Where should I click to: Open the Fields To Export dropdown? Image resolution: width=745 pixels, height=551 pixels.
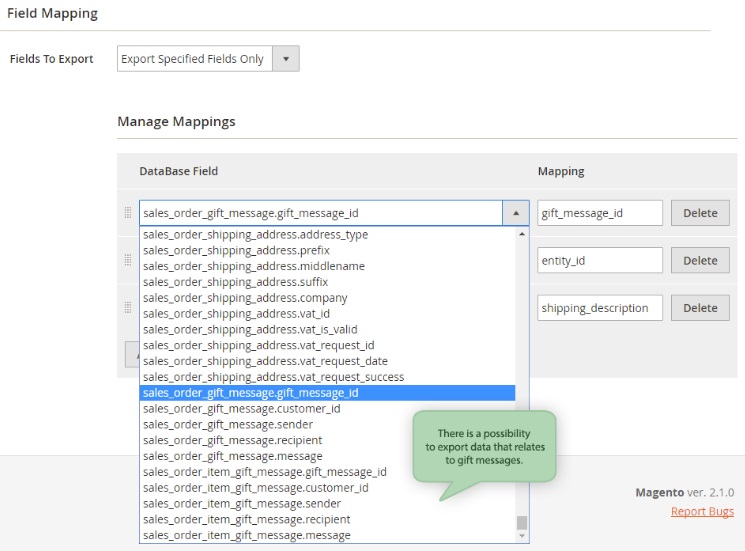(208, 59)
